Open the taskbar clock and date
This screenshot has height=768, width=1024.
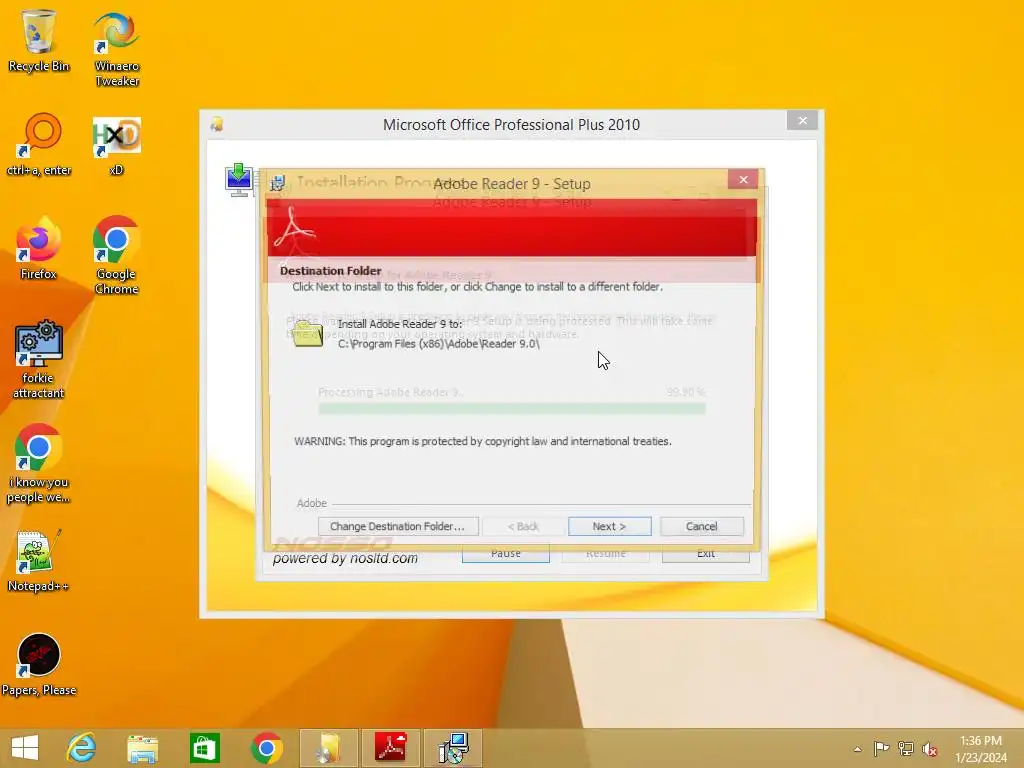click(981, 748)
